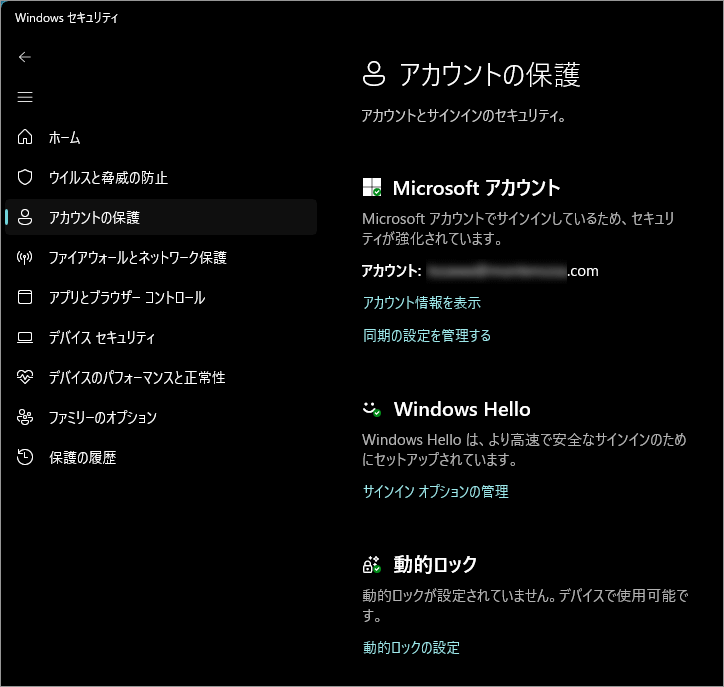Click the Microsoft アカウント heading logo
Viewport: 724px width, 687px height.
pyautogui.click(x=372, y=188)
